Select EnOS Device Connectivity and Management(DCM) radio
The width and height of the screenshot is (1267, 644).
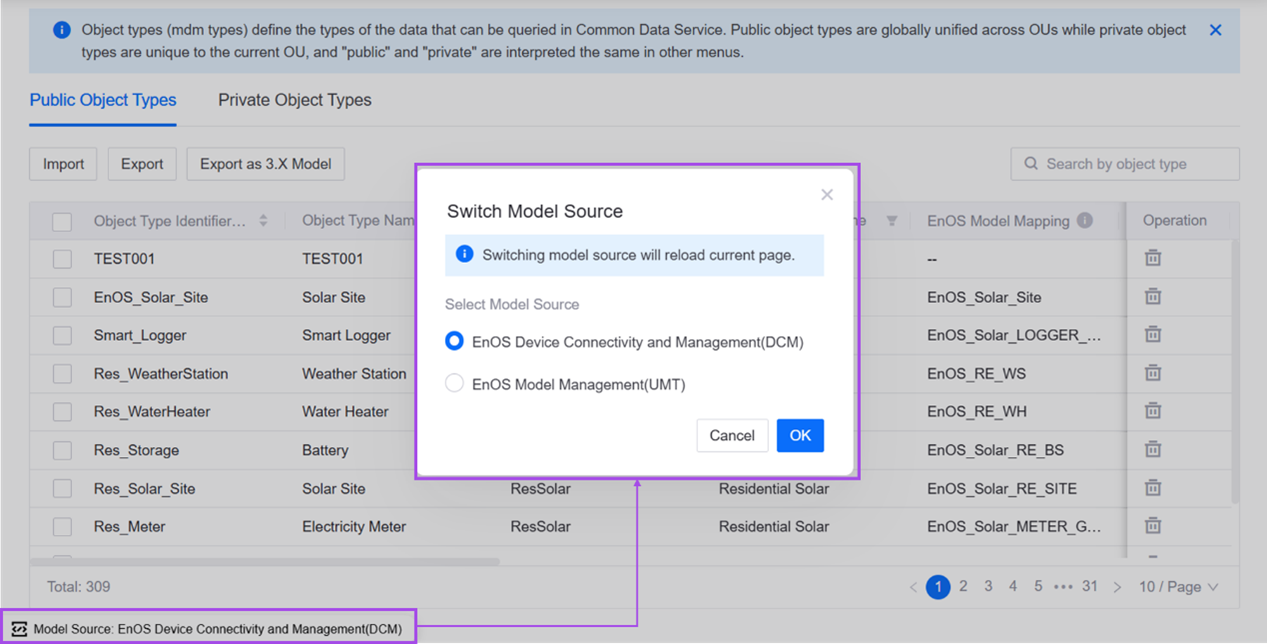click(x=454, y=342)
